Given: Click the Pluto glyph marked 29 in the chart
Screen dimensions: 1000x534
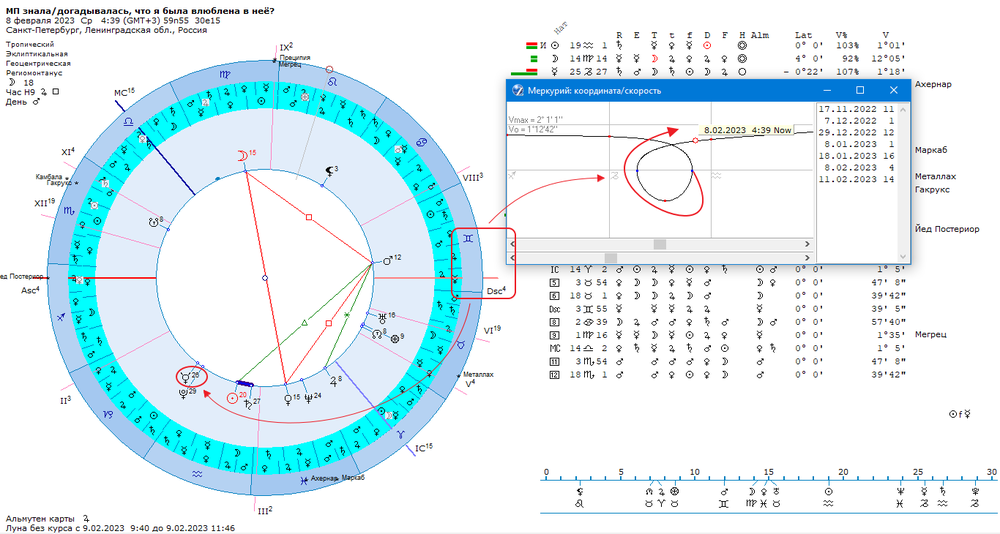Looking at the screenshot, I should (x=183, y=393).
